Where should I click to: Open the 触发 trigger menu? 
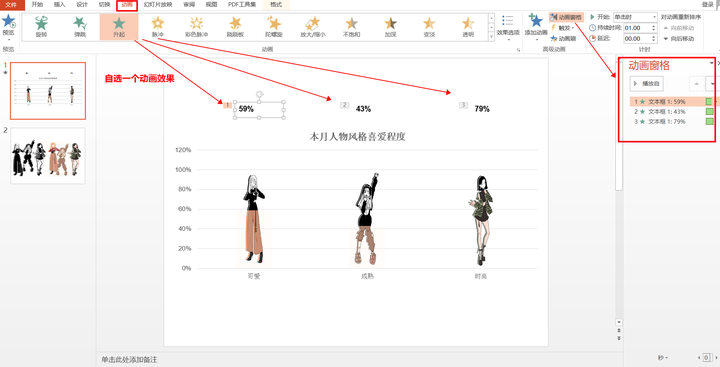(563, 28)
